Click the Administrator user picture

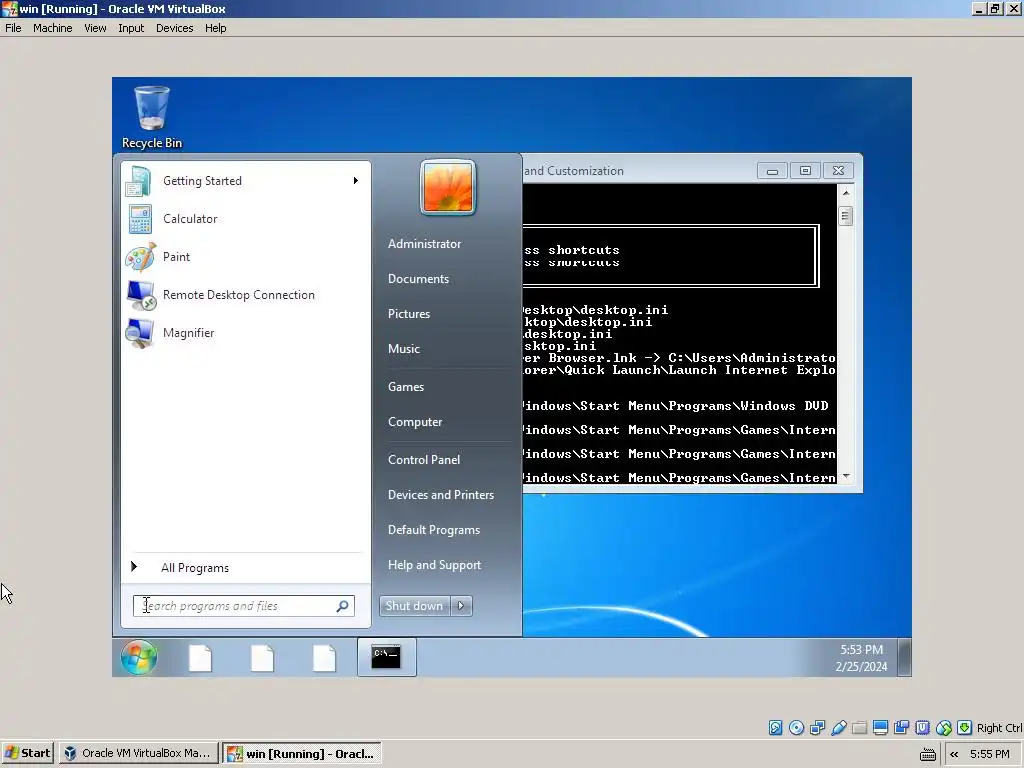(x=447, y=187)
